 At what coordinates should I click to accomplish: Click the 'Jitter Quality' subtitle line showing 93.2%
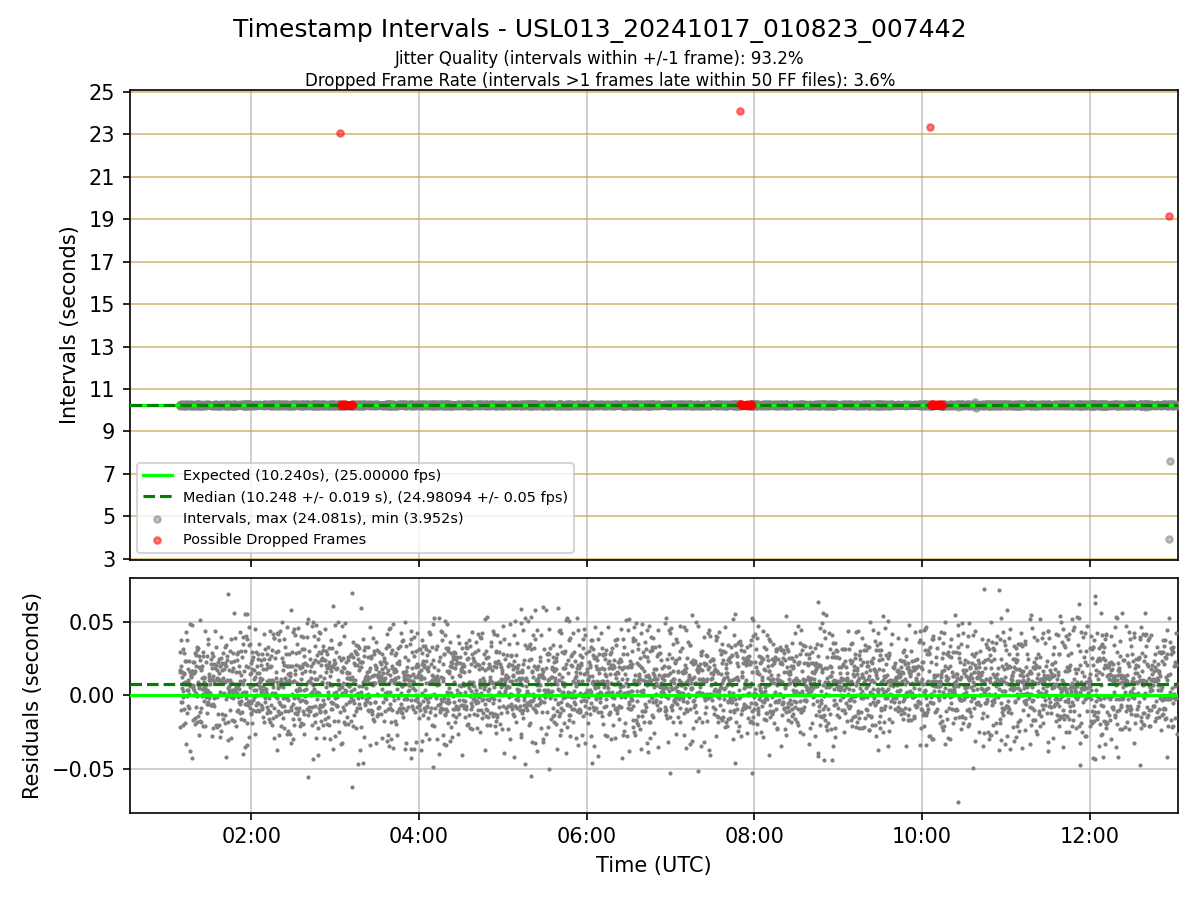coord(599,58)
